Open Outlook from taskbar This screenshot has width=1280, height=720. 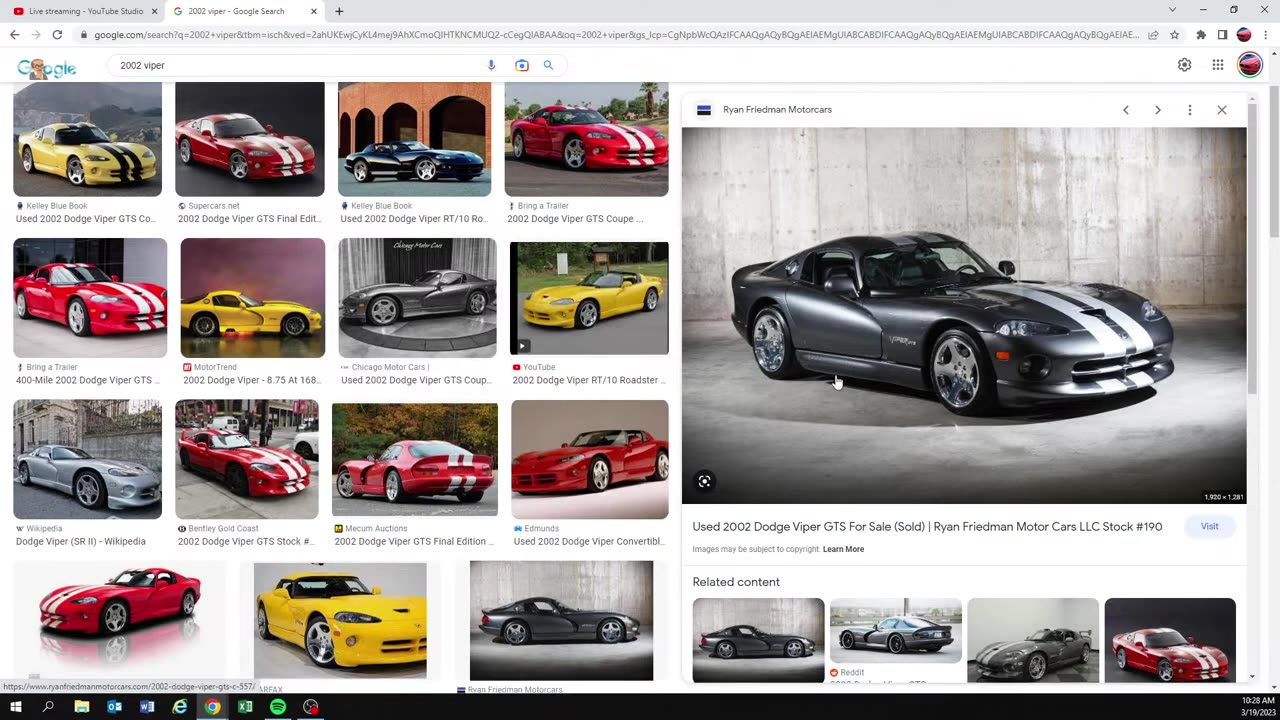click(x=114, y=707)
